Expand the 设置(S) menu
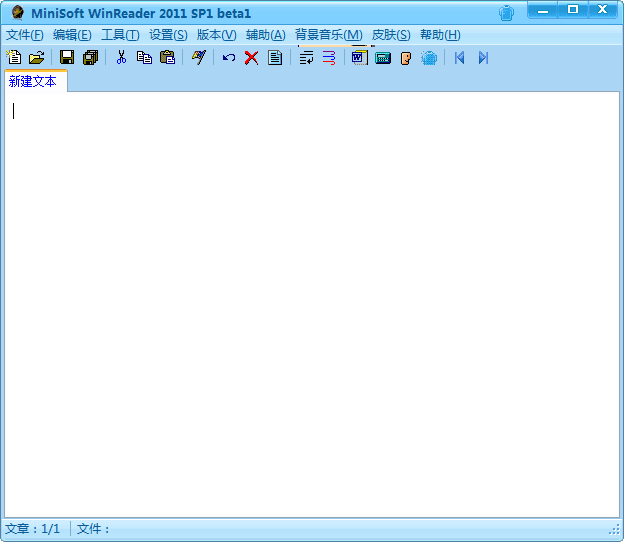 (168, 35)
